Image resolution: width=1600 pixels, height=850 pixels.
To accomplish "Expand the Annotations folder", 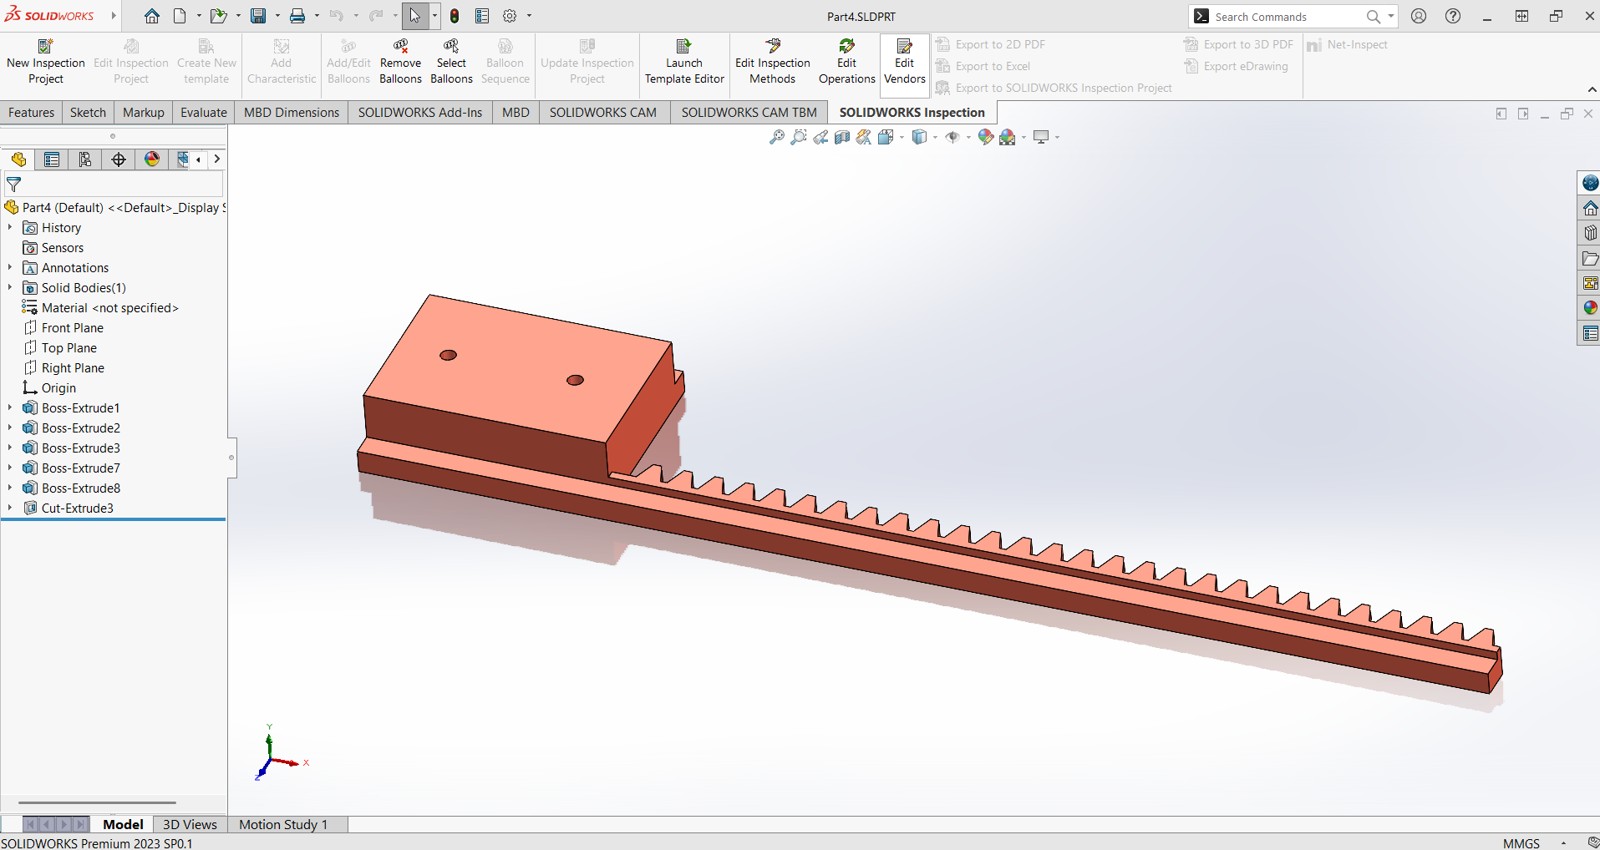I will pyautogui.click(x=10, y=267).
